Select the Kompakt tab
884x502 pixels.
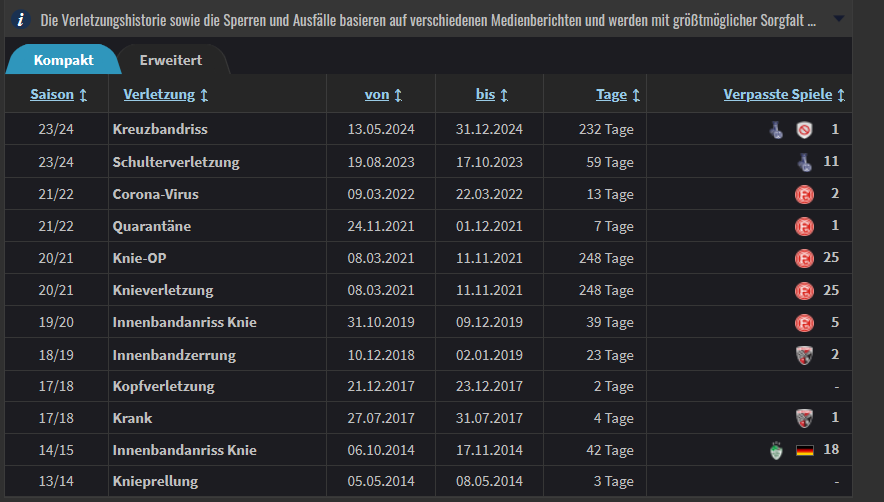[x=63, y=60]
